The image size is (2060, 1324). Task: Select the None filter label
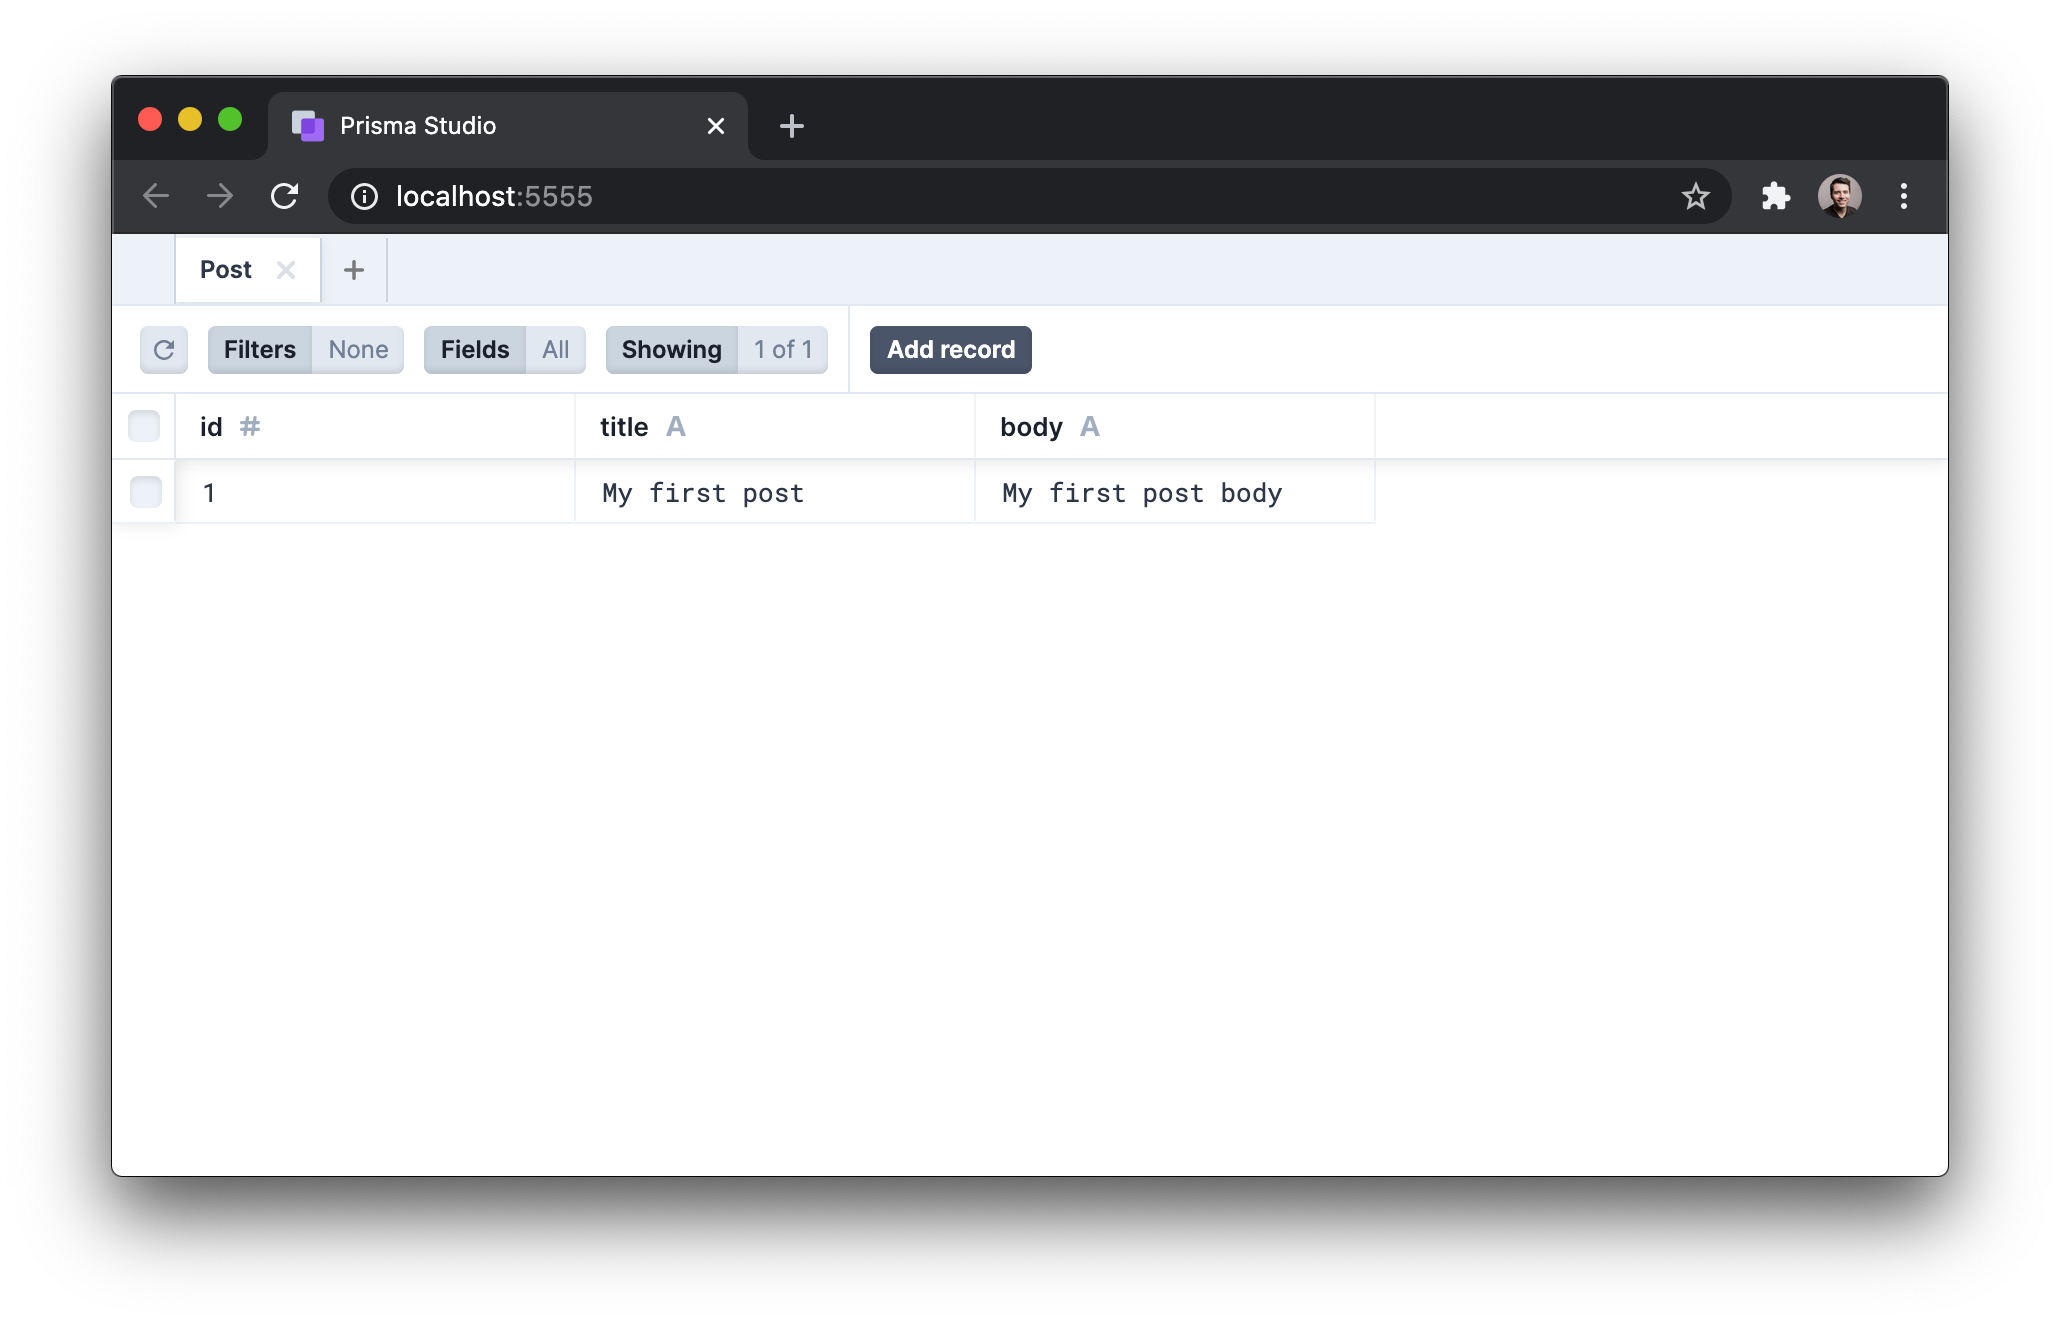pos(357,348)
